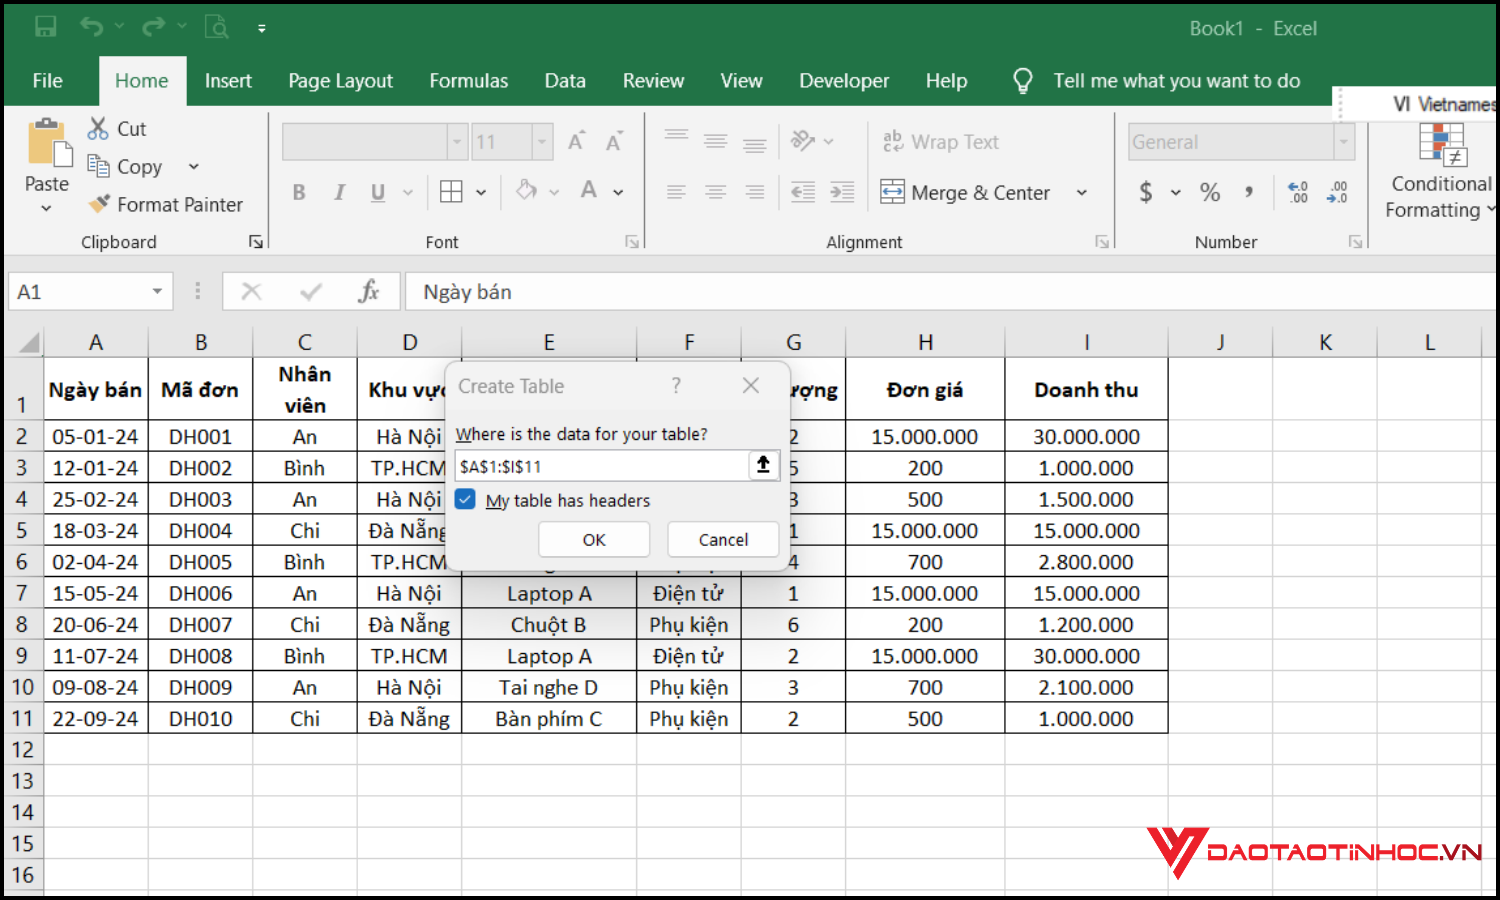Expand the border style options
The height and width of the screenshot is (900, 1500).
(481, 192)
